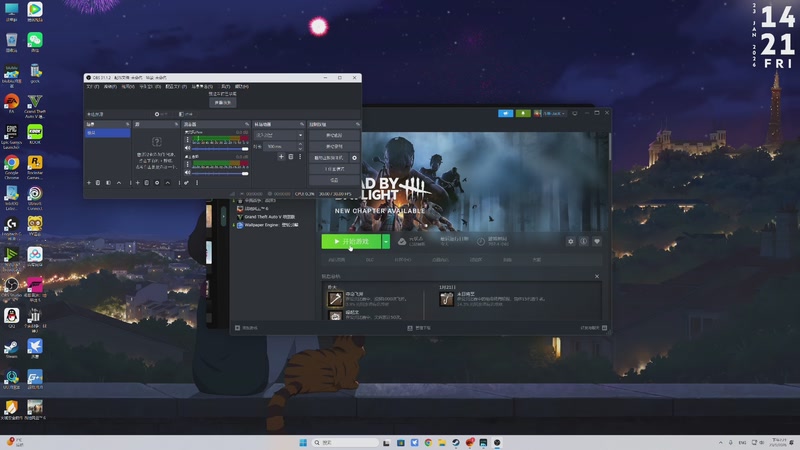Image resolution: width=800 pixels, height=450 pixels.
Task: Pop out the Scenes dock panel
Action: tap(128, 124)
